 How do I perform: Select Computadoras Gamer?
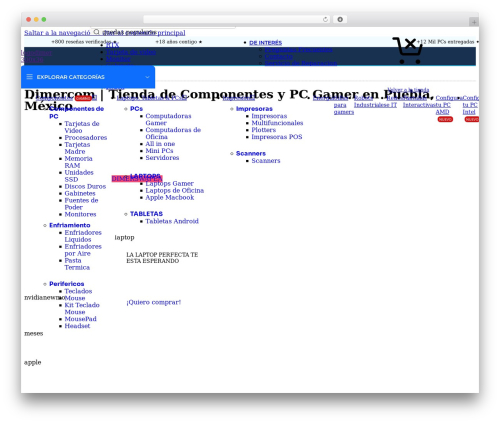[x=168, y=119]
